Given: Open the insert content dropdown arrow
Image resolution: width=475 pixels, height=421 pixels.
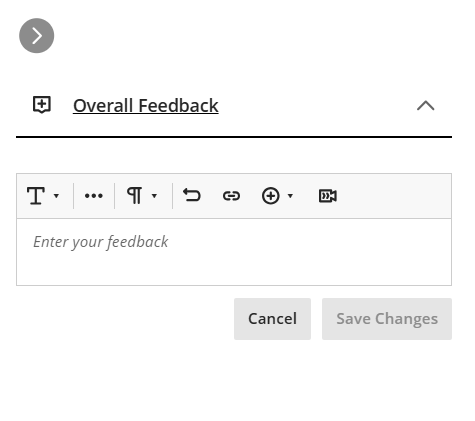Looking at the screenshot, I should 290,196.
